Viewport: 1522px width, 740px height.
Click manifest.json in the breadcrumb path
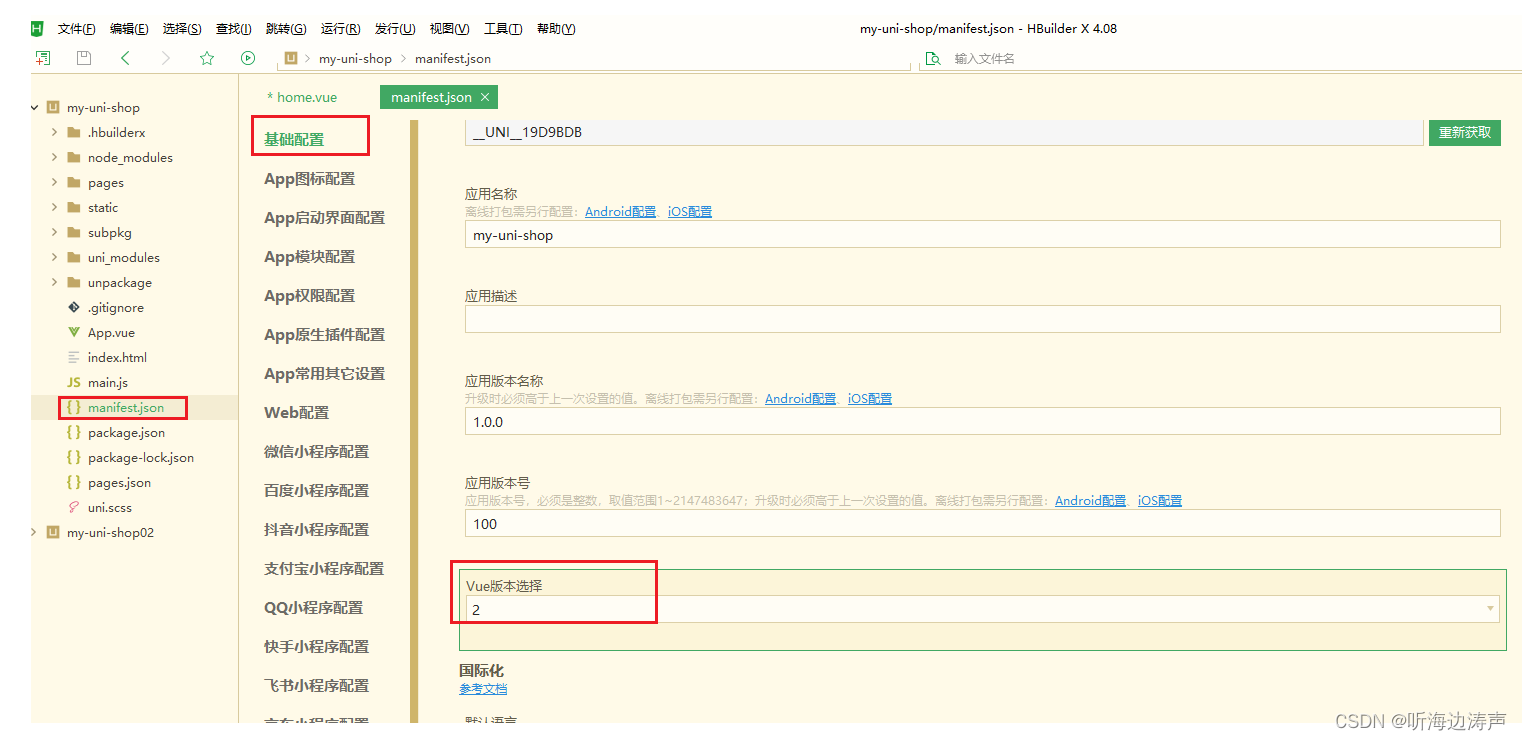coord(453,59)
